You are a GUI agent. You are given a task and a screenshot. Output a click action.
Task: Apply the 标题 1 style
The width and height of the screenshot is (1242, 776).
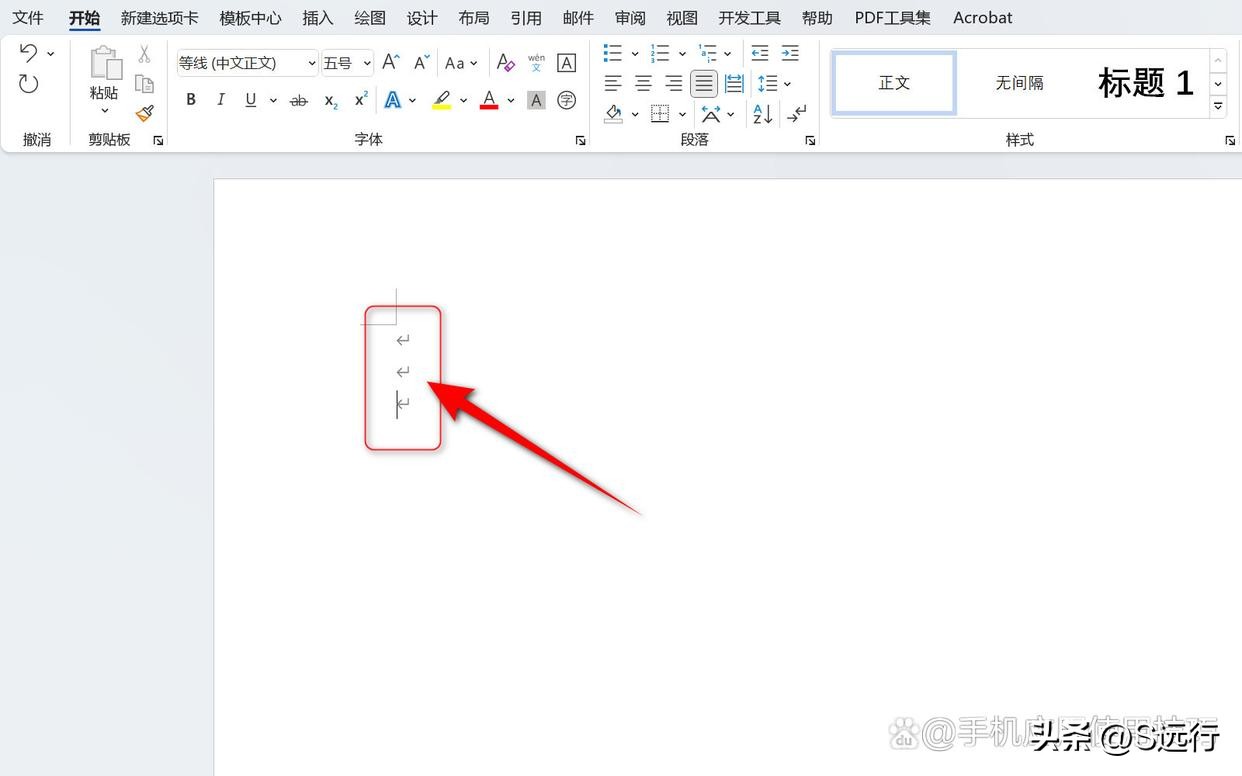[1145, 83]
